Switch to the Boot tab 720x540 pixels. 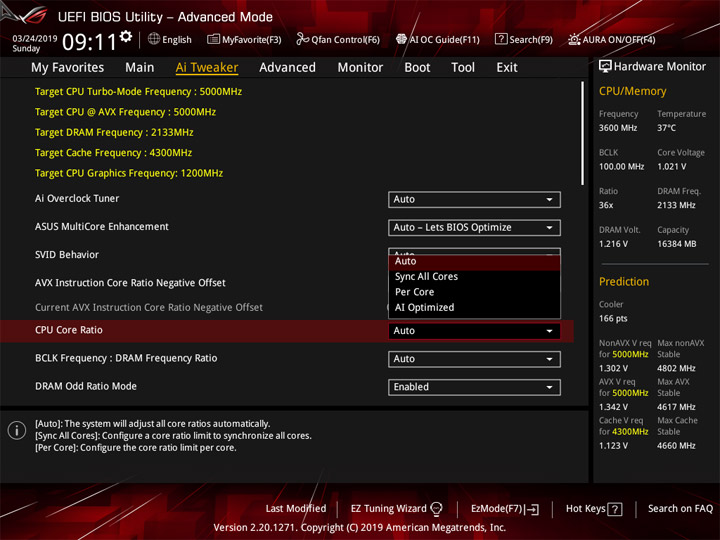pos(417,68)
